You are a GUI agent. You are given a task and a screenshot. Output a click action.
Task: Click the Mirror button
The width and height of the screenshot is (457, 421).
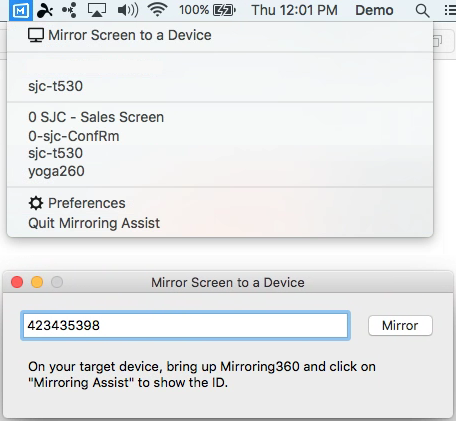(400, 326)
